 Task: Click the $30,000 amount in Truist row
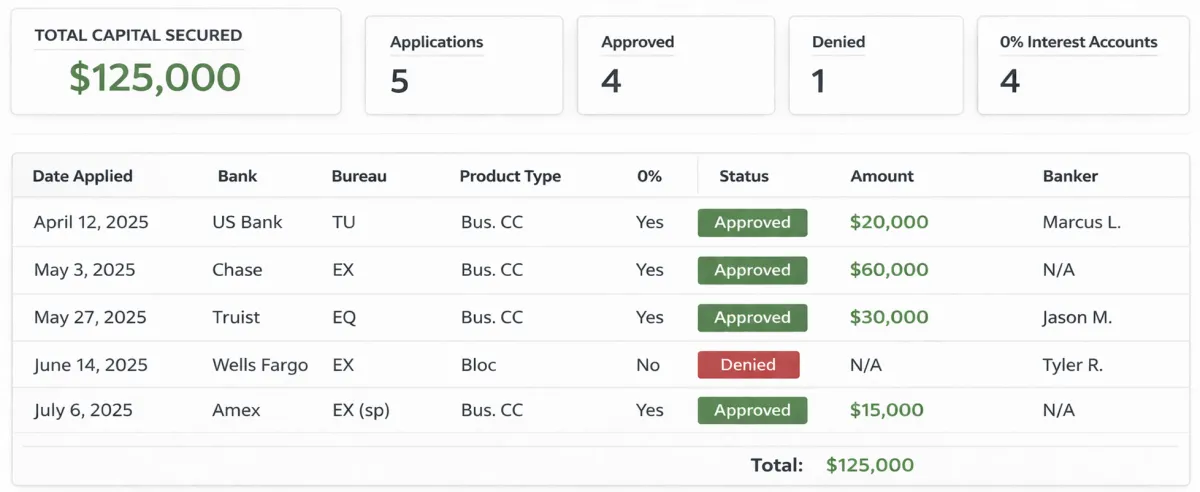[x=889, y=317]
